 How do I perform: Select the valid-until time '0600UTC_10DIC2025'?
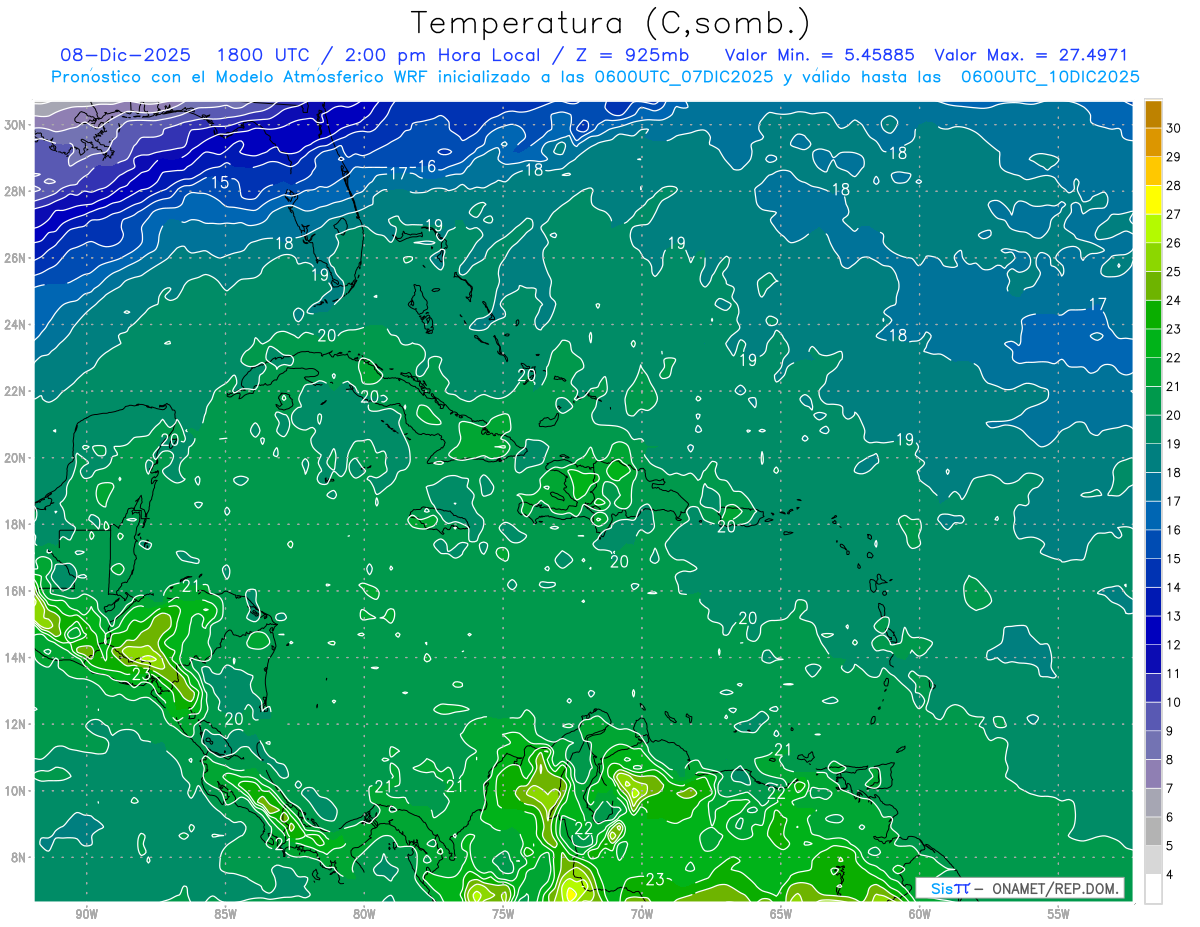pyautogui.click(x=1050, y=77)
